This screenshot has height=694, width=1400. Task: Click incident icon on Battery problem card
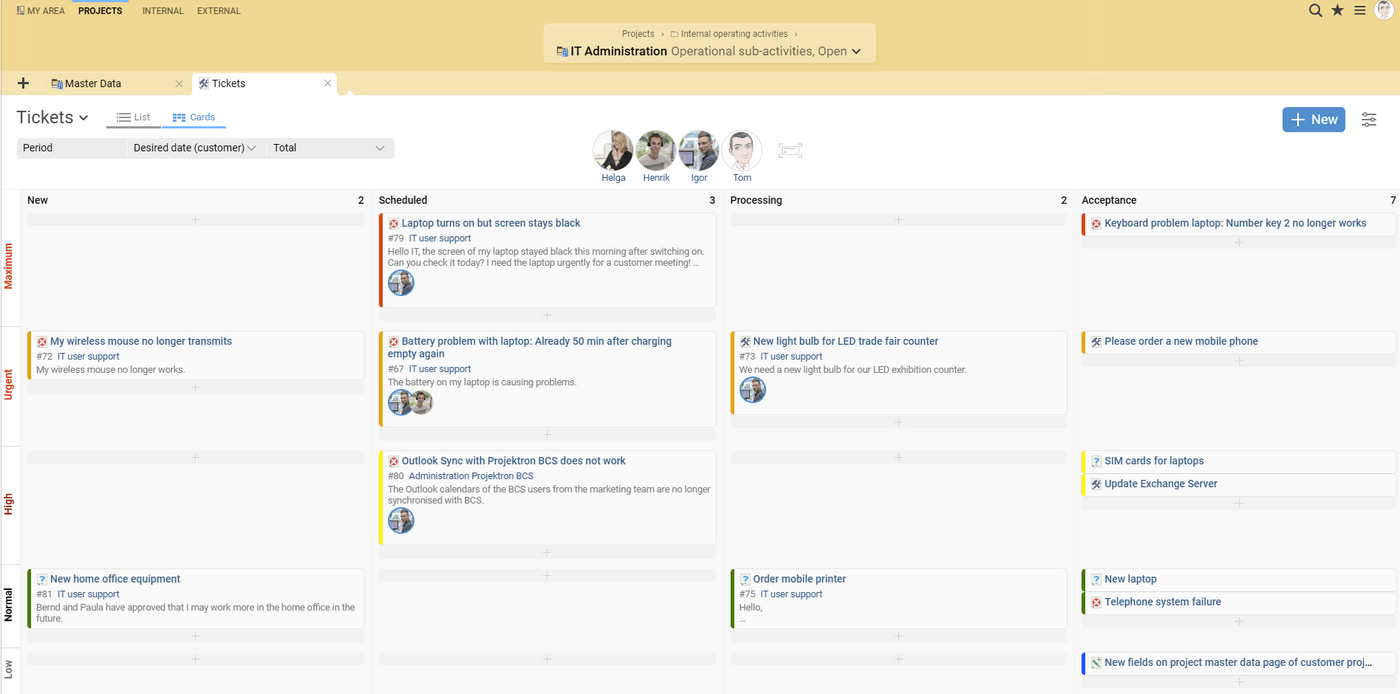point(393,342)
